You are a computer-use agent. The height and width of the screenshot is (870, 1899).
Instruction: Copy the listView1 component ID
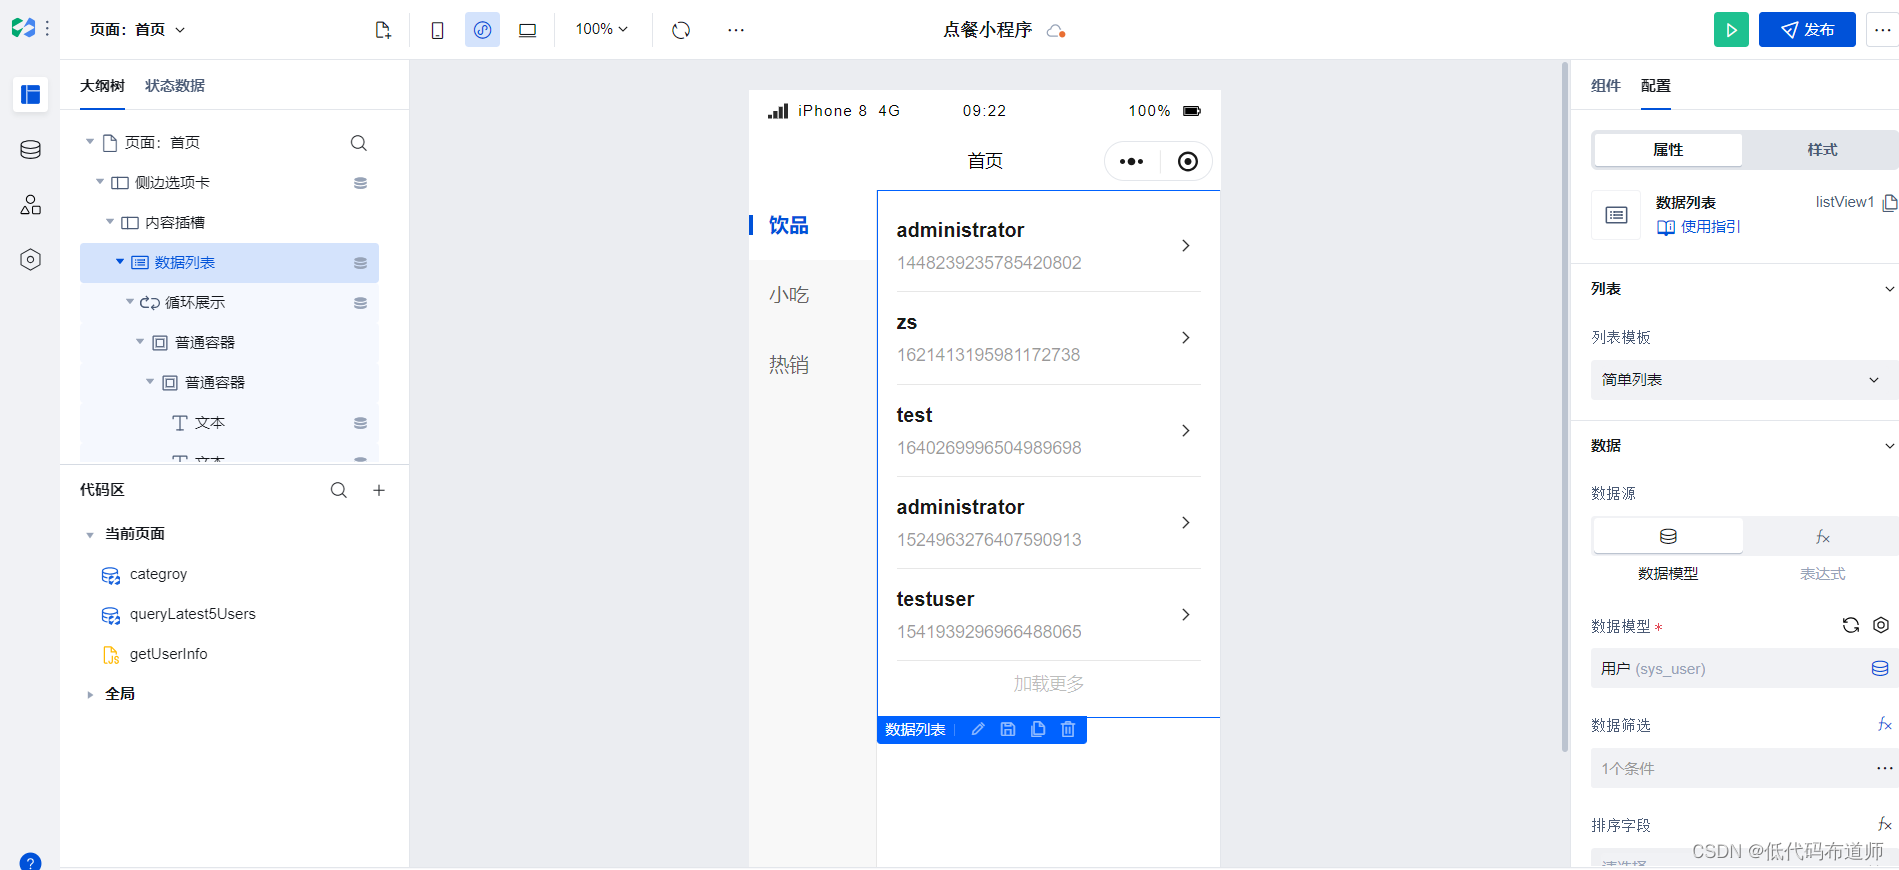(1890, 203)
